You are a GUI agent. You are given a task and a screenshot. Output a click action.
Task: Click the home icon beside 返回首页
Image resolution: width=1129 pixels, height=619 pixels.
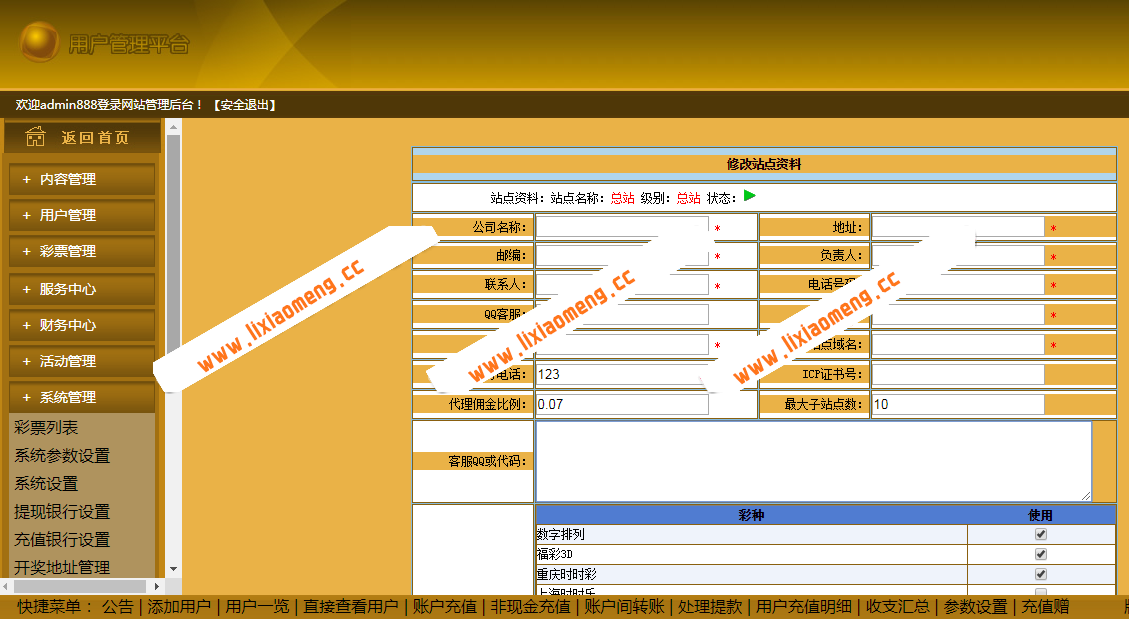tap(35, 137)
